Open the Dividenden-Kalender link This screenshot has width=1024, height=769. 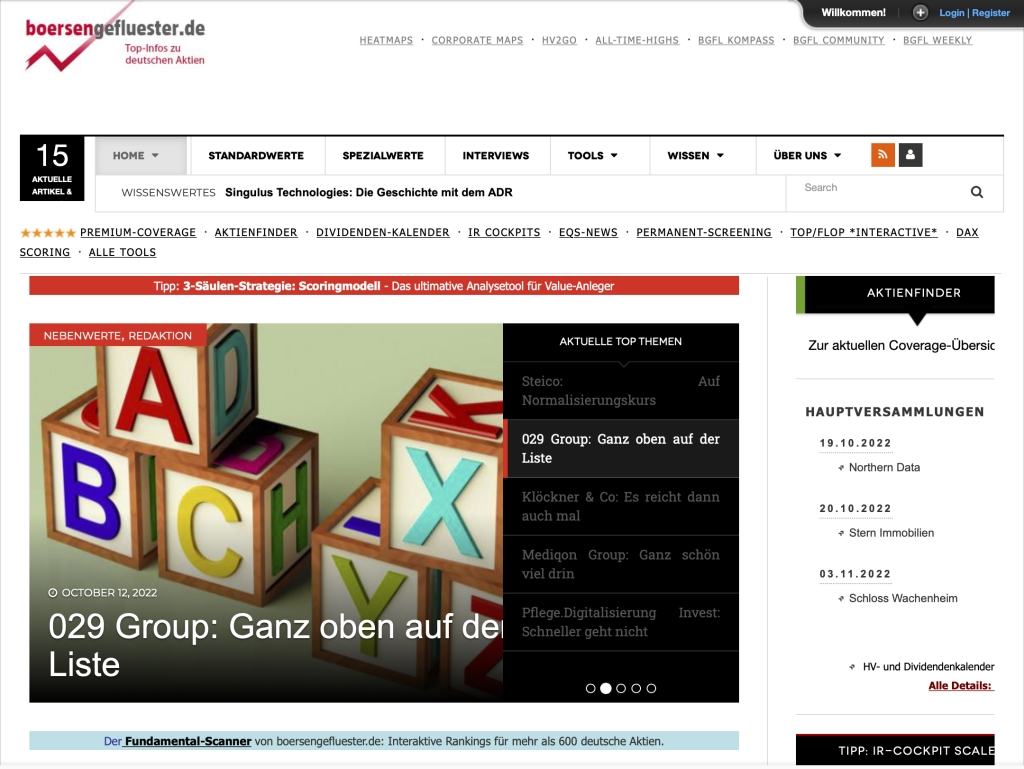(x=383, y=233)
